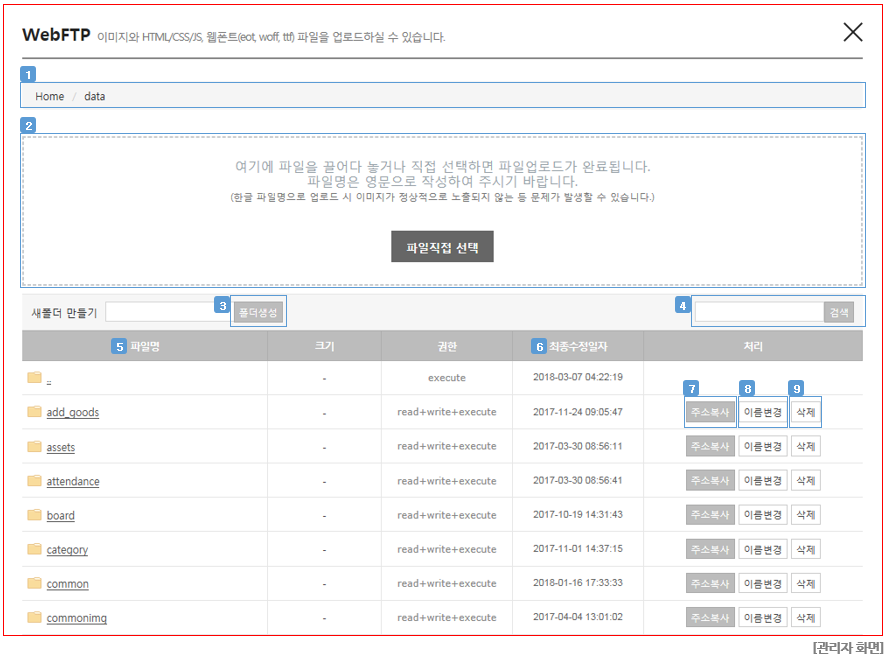Click the 검색 search button
This screenshot has height=656, width=886.
[x=839, y=312]
